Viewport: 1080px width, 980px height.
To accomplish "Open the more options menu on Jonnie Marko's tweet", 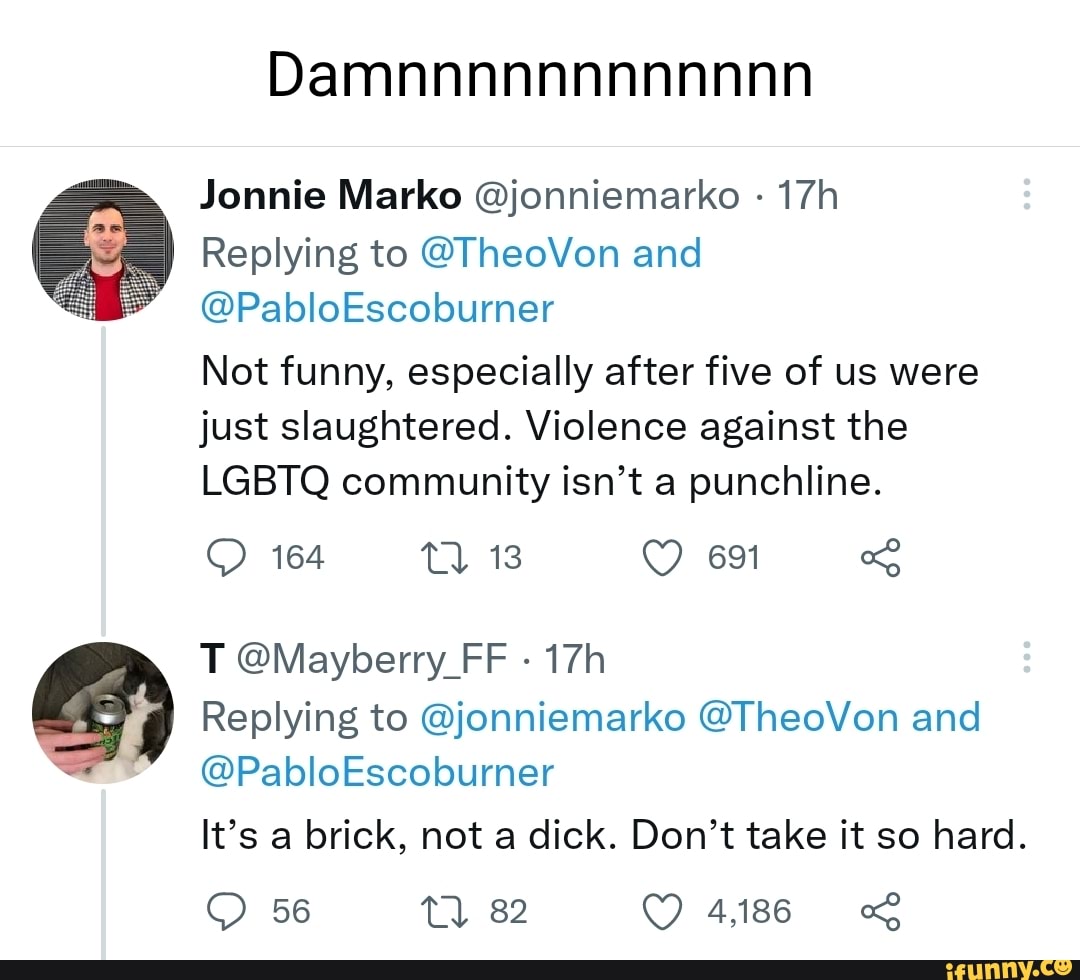I will 1026,196.
